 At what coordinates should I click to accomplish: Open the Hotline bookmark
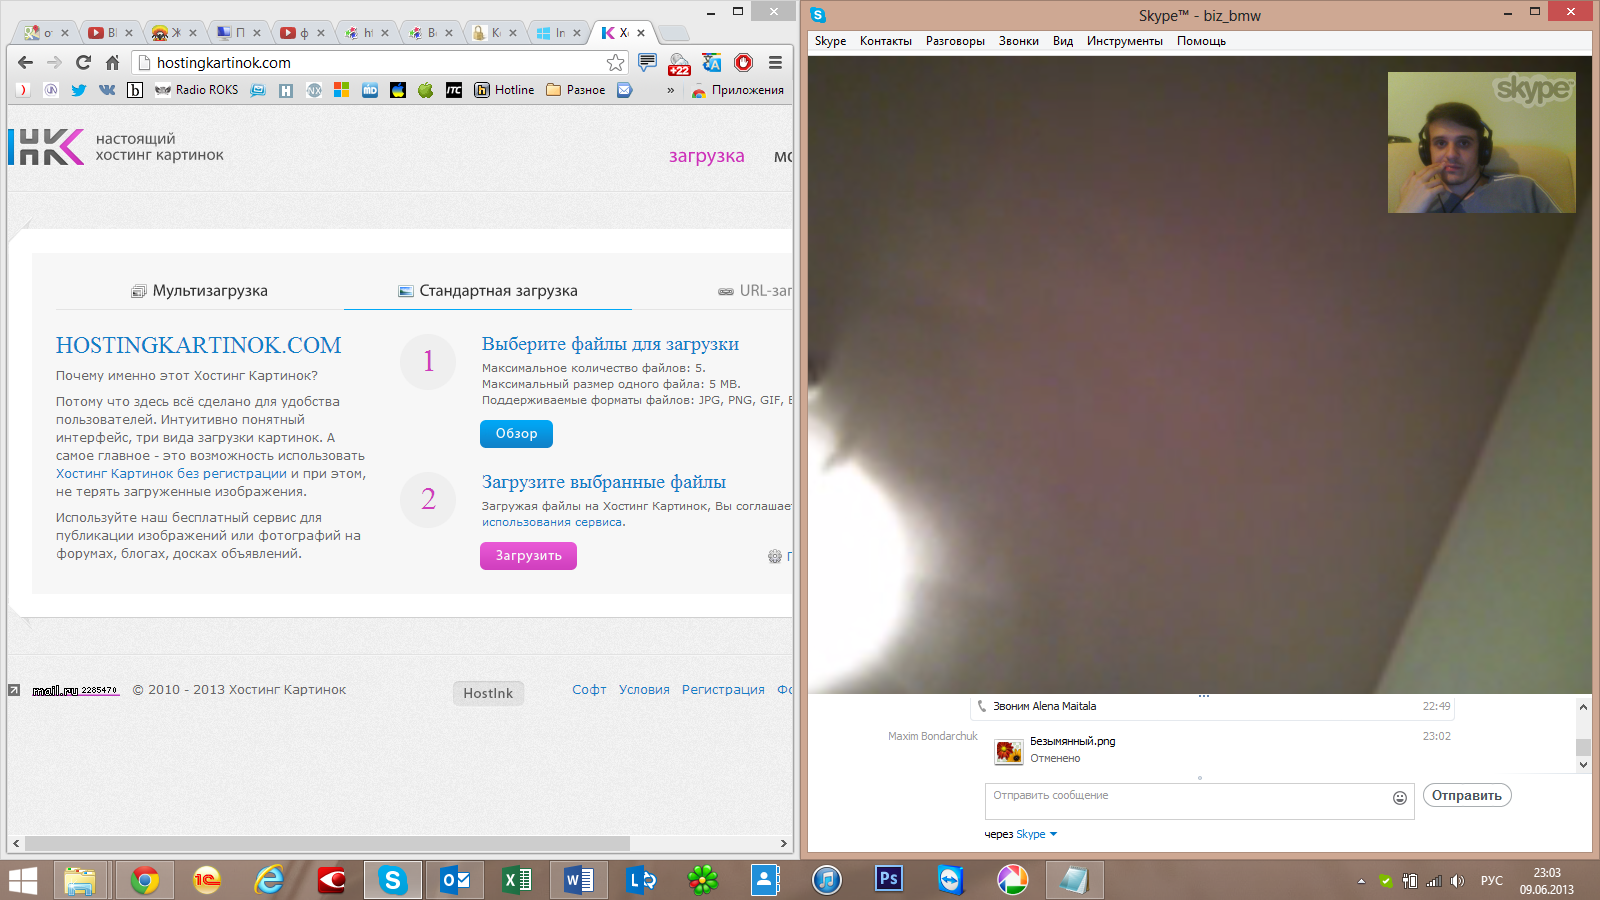point(504,90)
